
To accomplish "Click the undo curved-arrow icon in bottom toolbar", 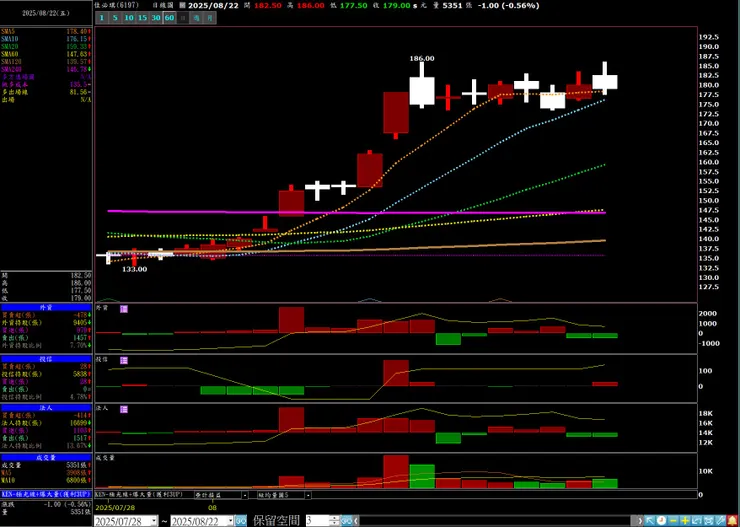I will tap(697, 521).
